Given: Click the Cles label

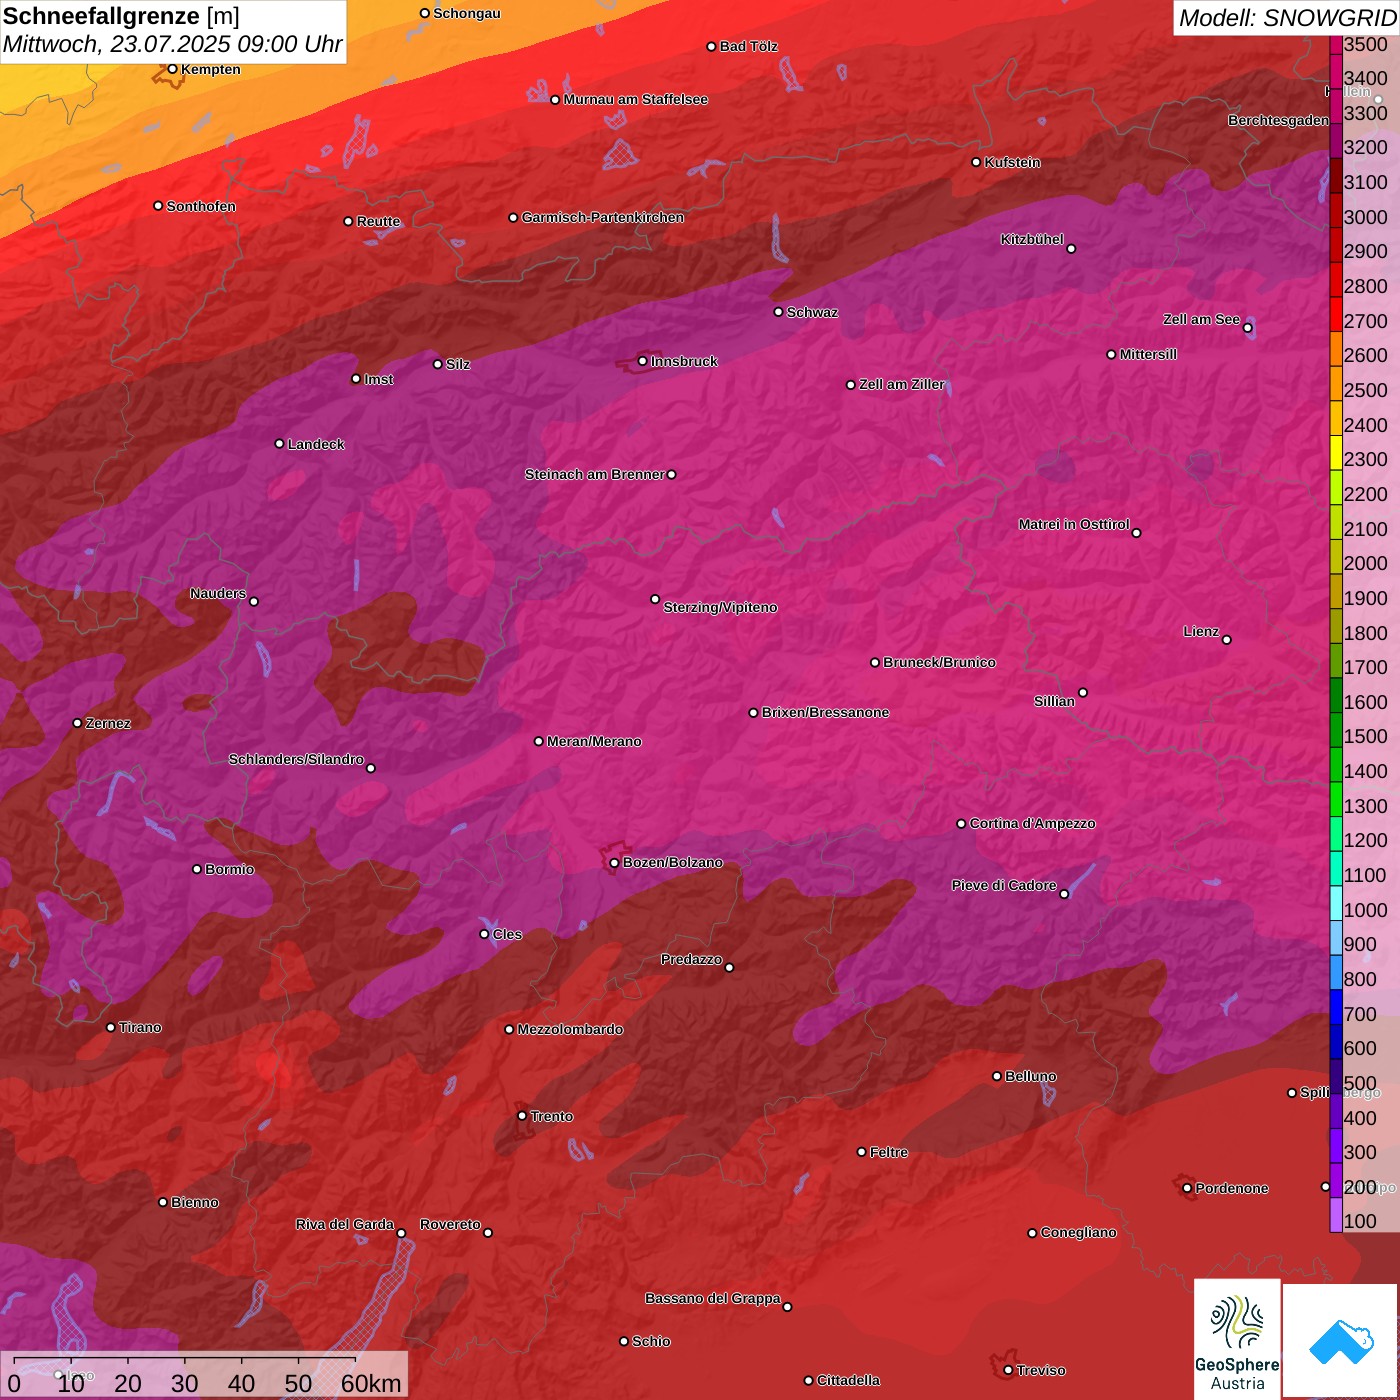Looking at the screenshot, I should (507, 934).
